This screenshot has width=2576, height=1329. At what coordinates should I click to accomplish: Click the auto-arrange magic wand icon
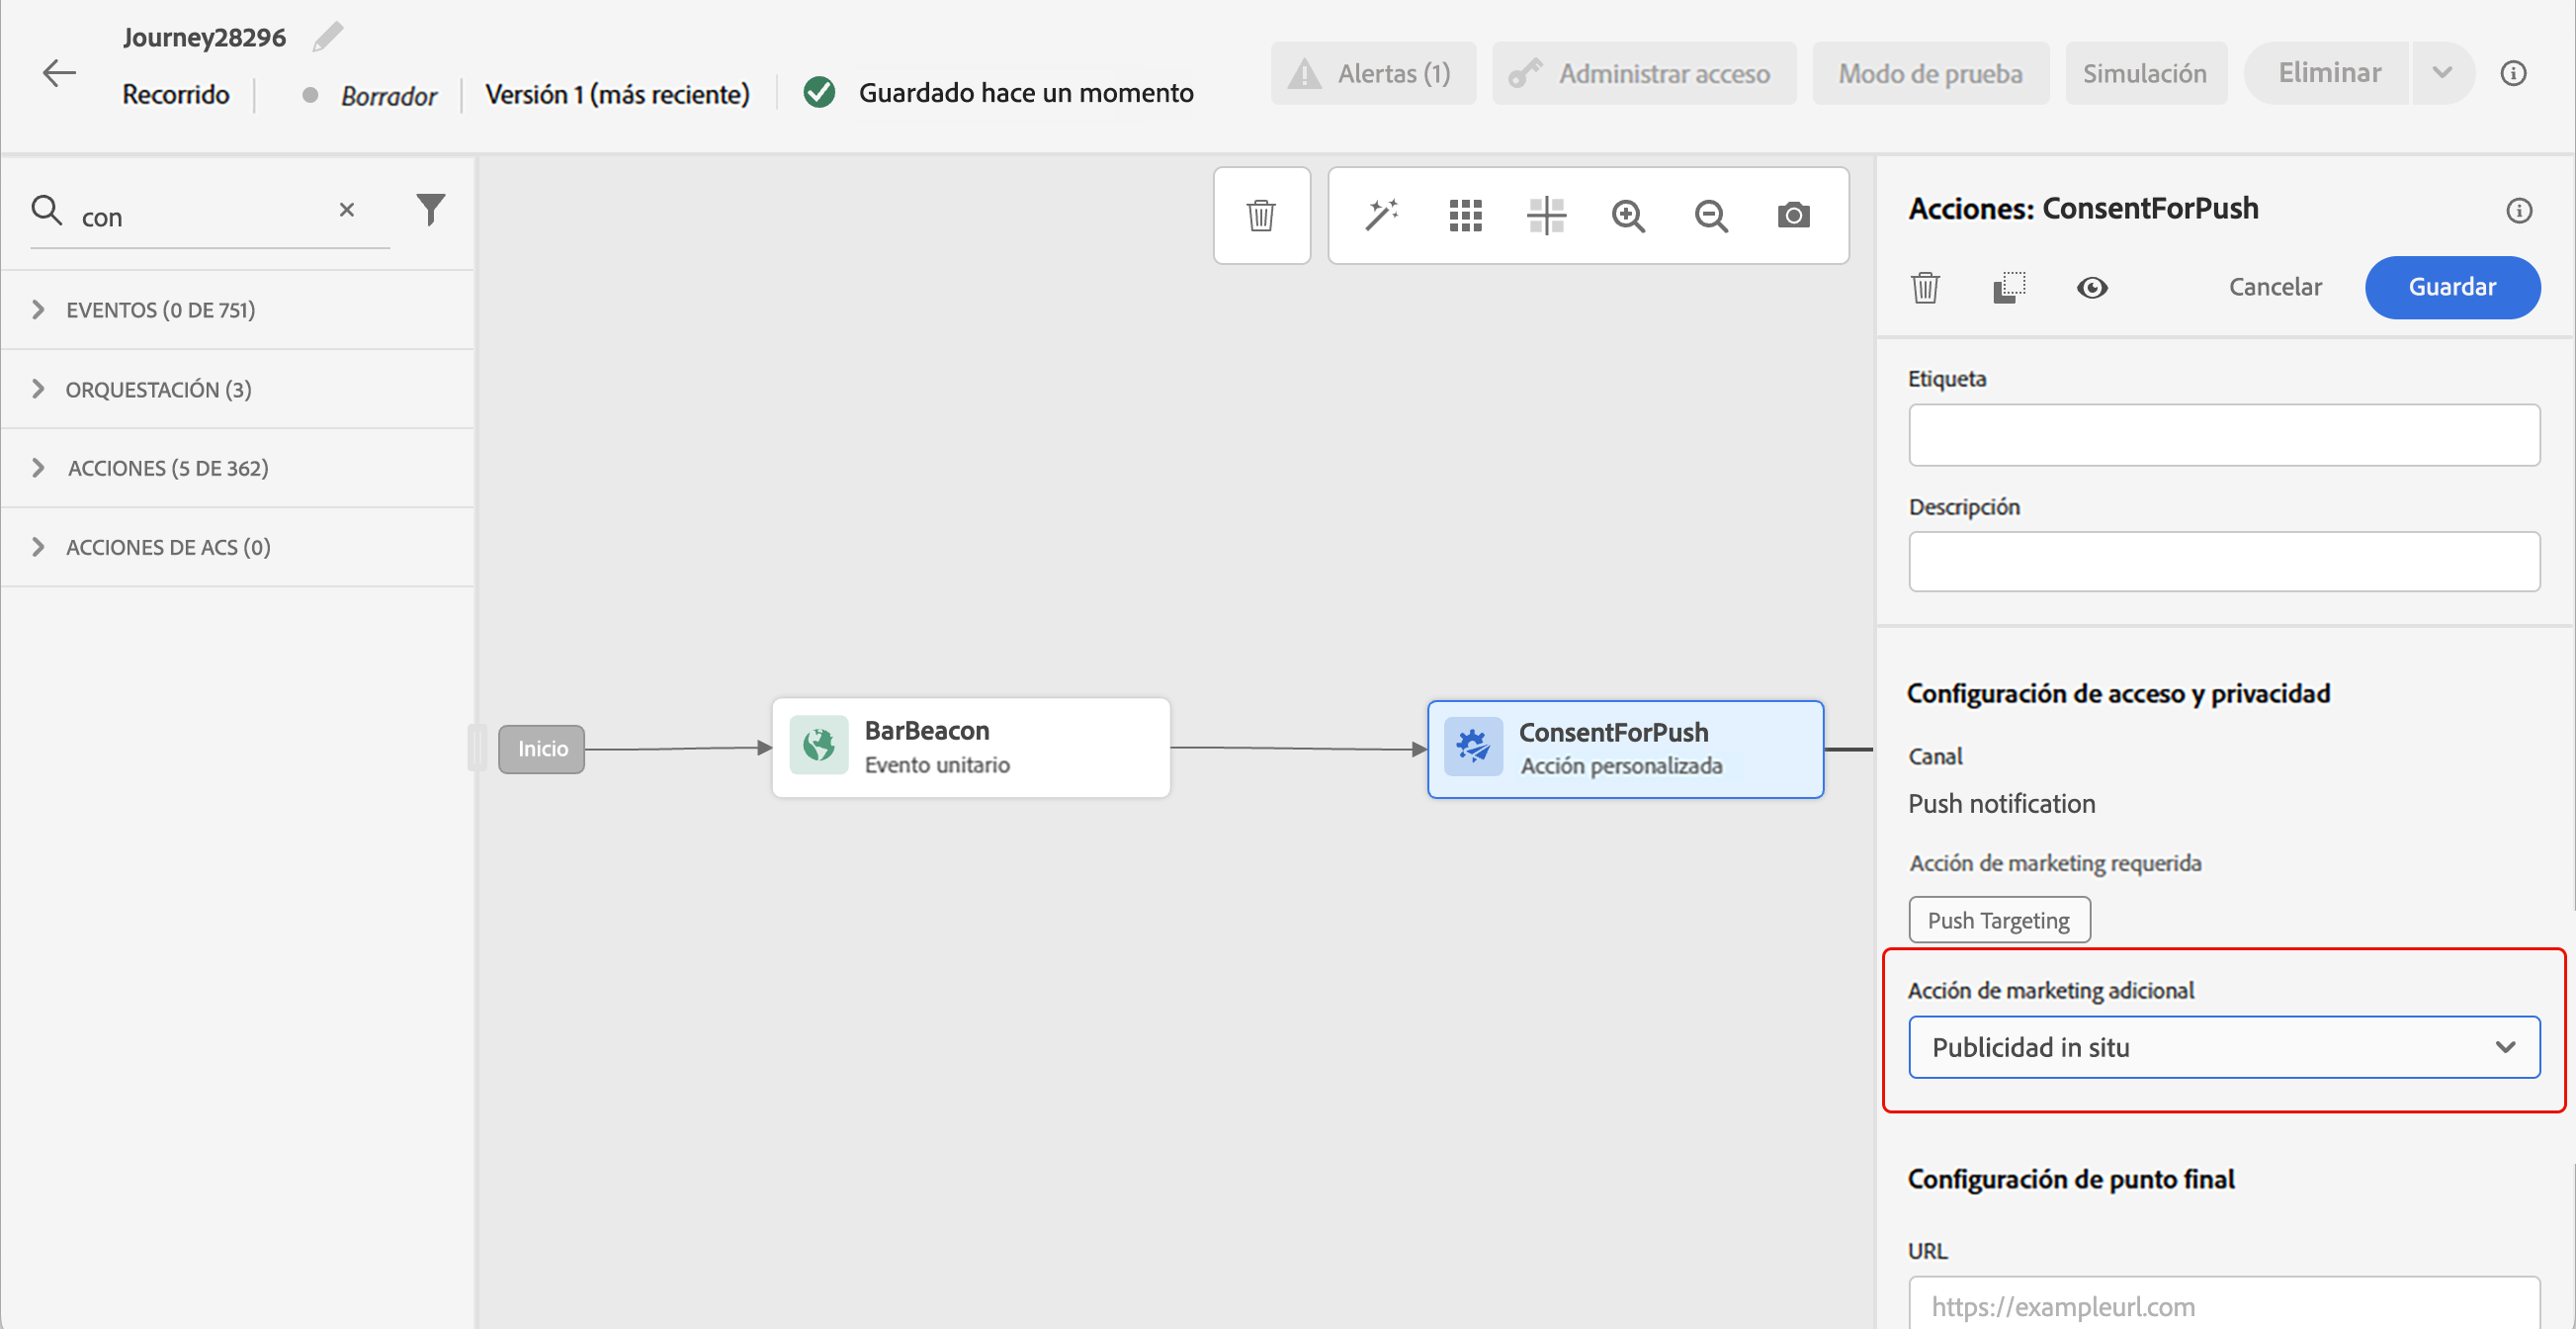point(1382,215)
